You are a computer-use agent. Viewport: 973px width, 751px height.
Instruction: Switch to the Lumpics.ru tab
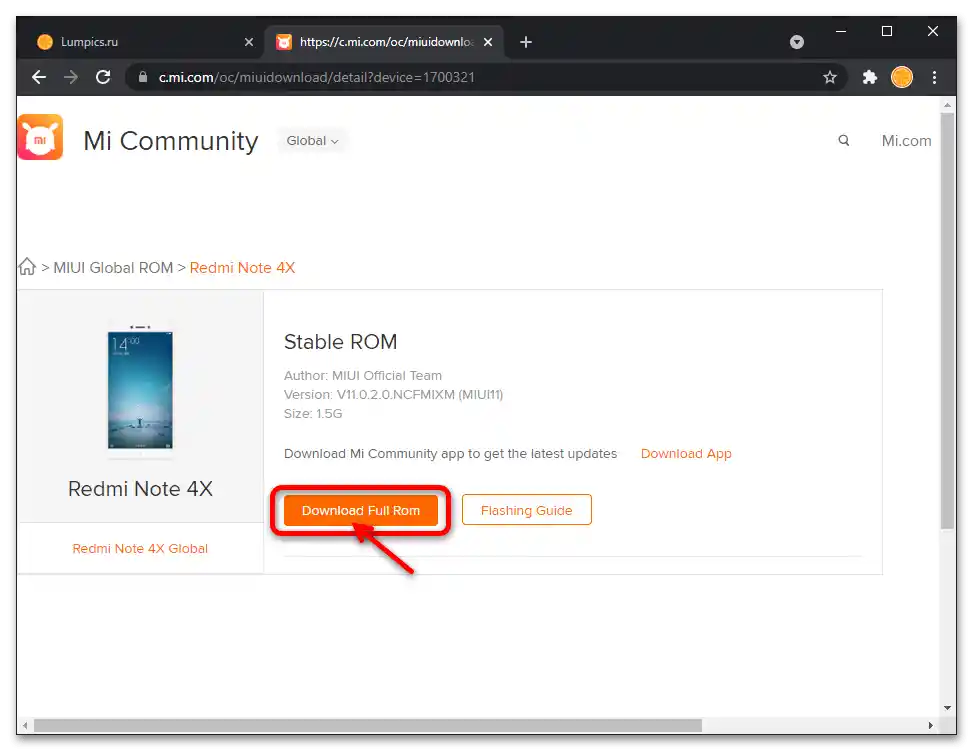[x=144, y=42]
